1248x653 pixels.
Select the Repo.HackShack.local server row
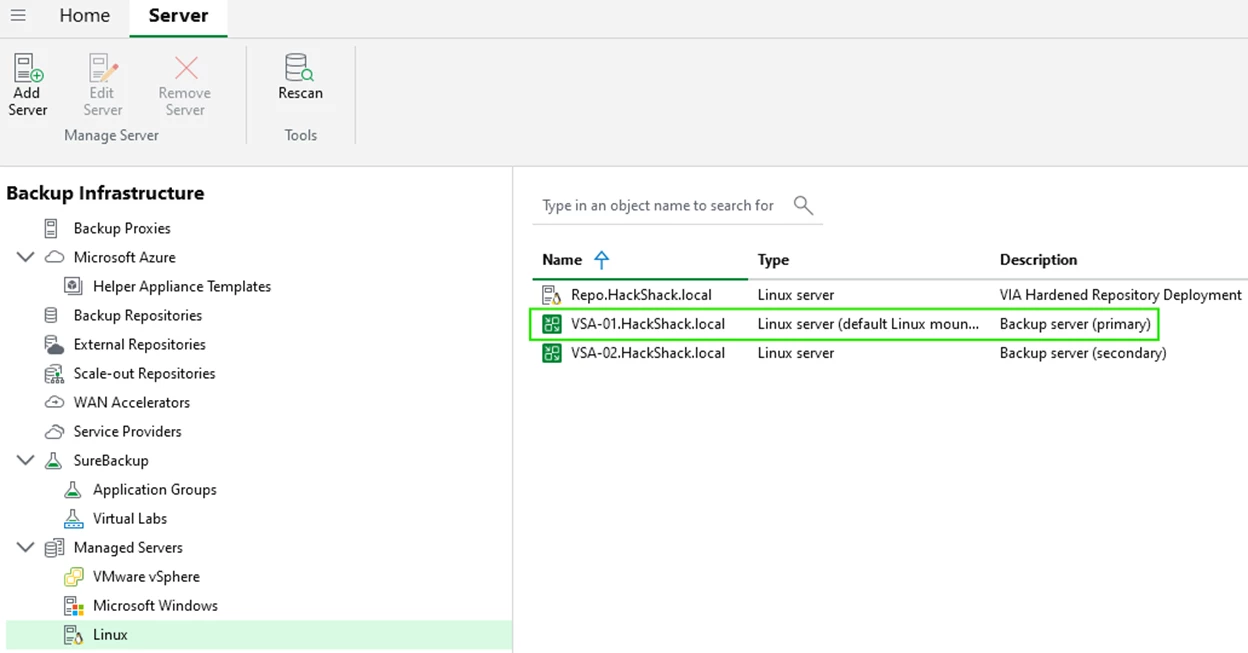(x=647, y=295)
